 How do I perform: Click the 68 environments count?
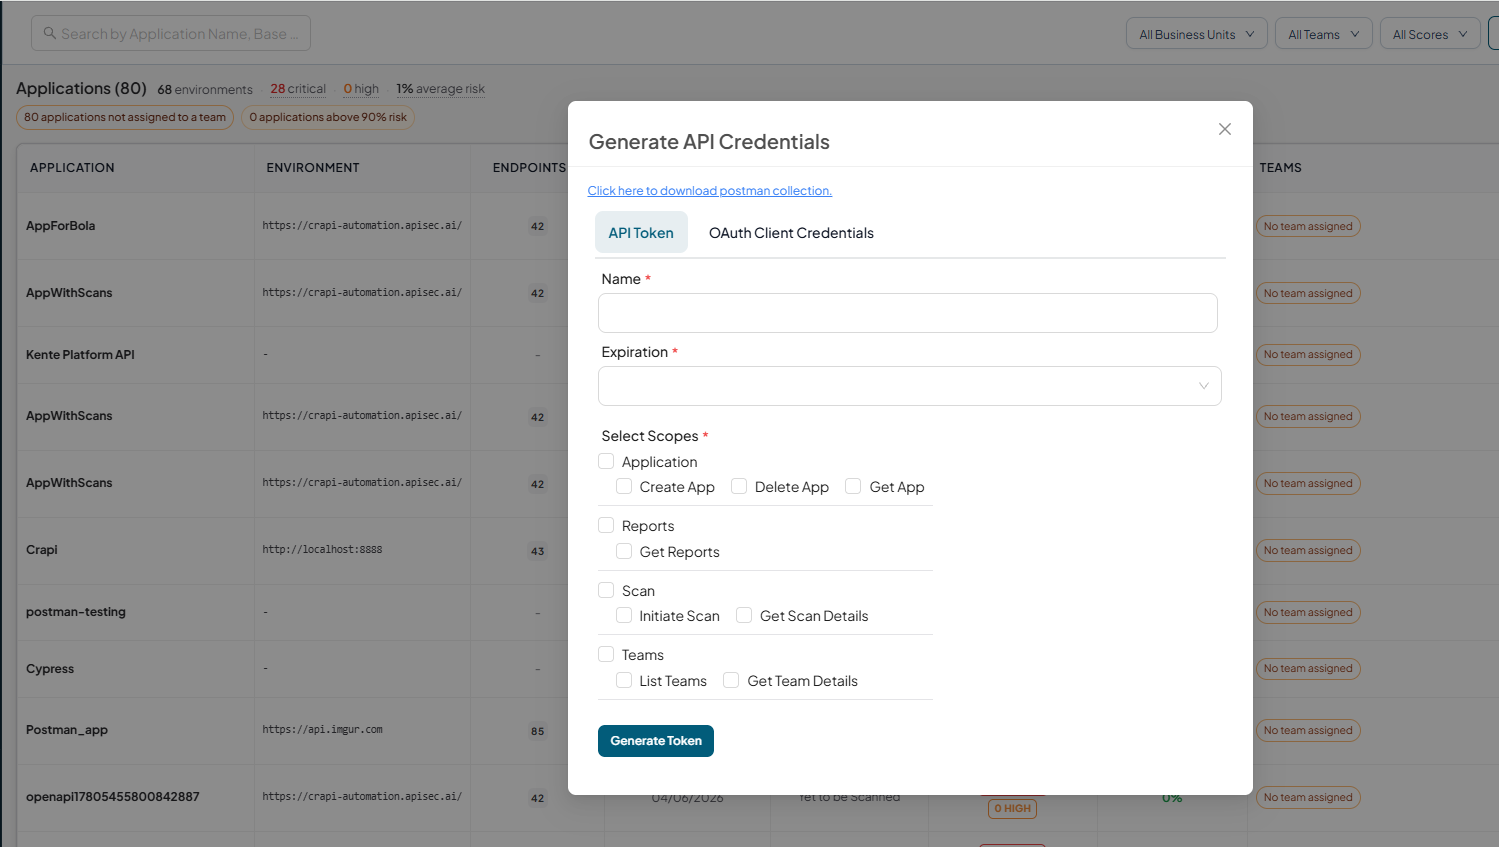click(205, 89)
